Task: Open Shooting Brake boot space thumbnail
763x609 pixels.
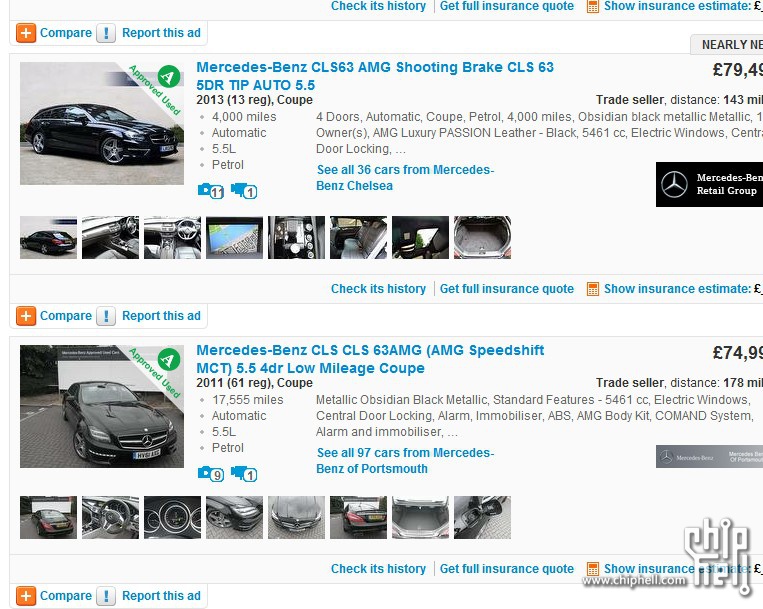Action: click(483, 237)
